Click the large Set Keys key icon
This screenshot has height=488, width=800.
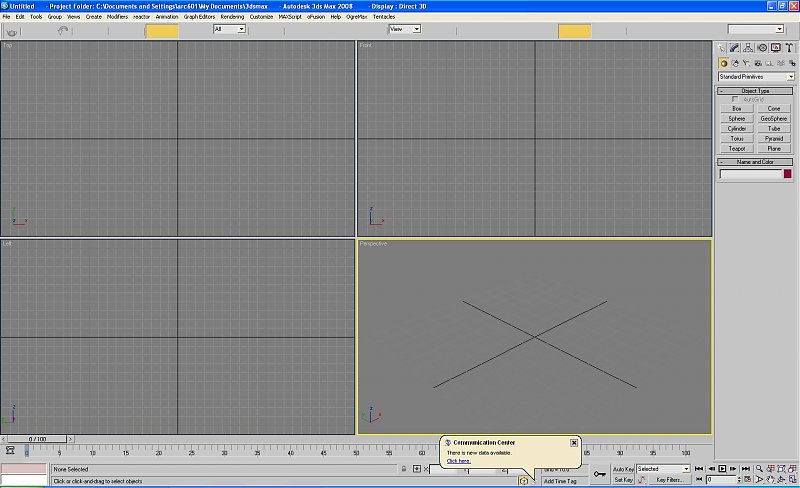click(600, 474)
